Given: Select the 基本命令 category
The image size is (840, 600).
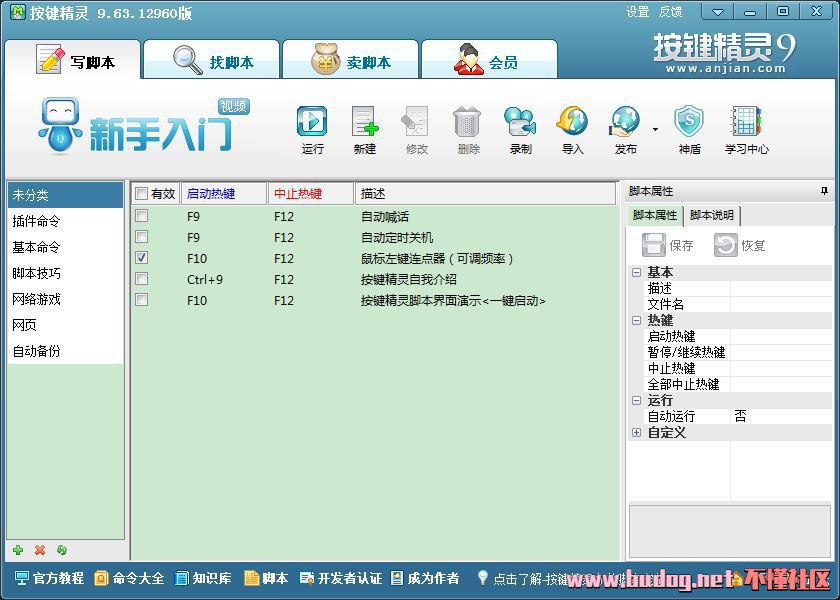Looking at the screenshot, I should pyautogui.click(x=65, y=247).
